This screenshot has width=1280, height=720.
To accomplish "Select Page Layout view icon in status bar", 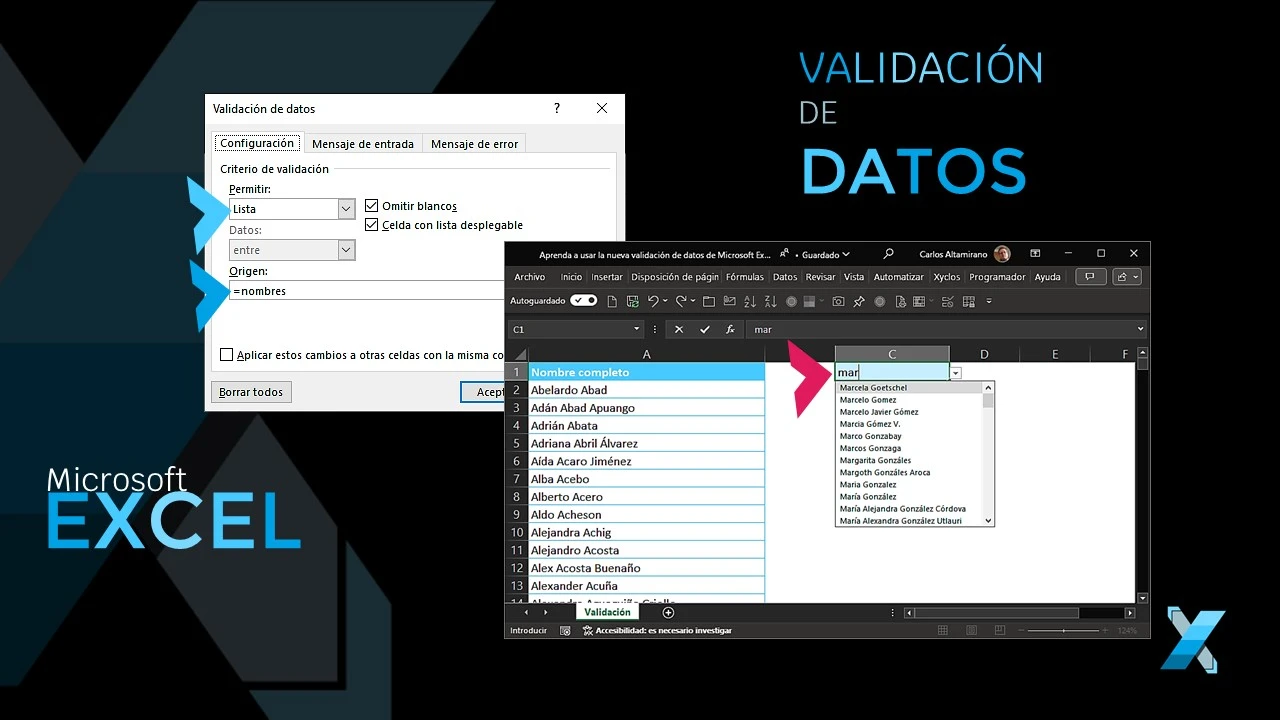I will pyautogui.click(x=969, y=631).
